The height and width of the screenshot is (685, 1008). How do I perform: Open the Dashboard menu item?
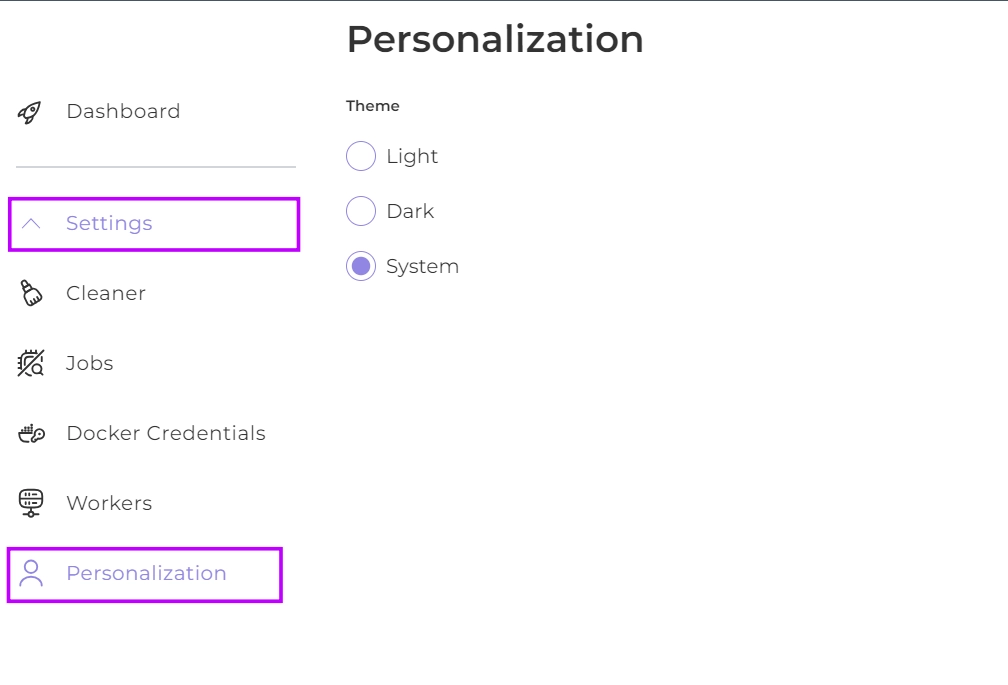(123, 111)
